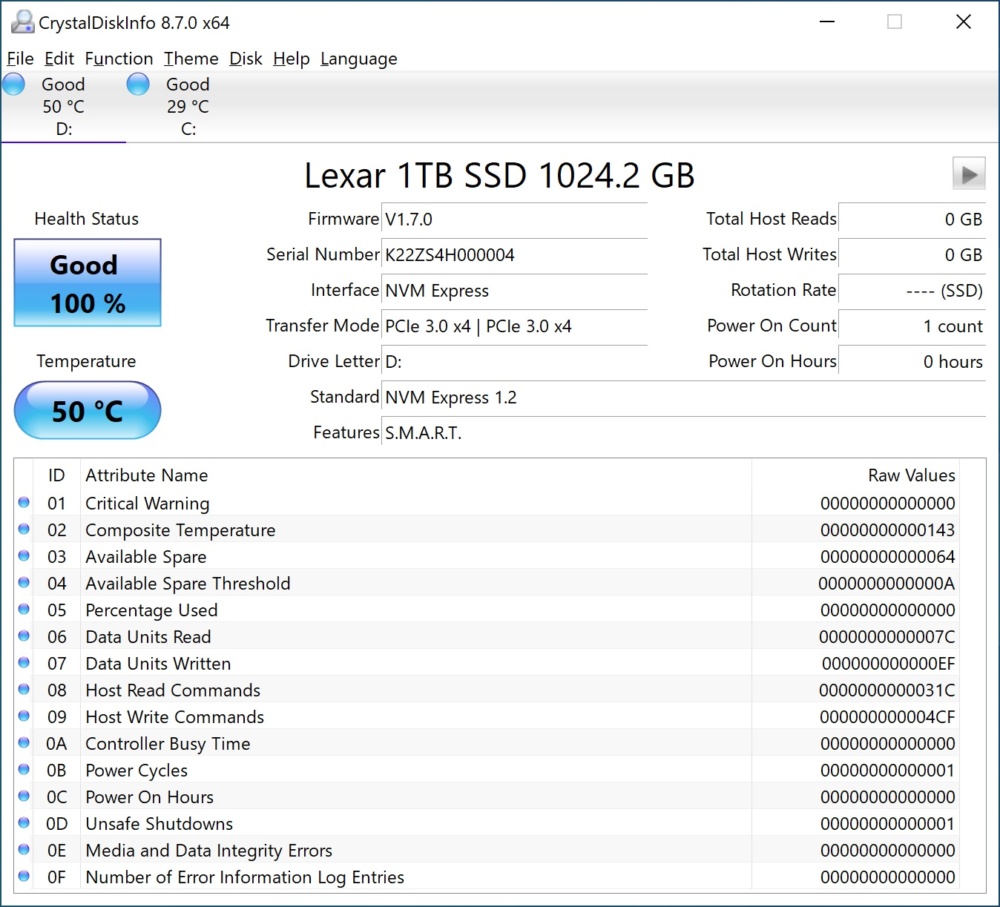Select the Composite Temperature attribute name

coord(180,530)
